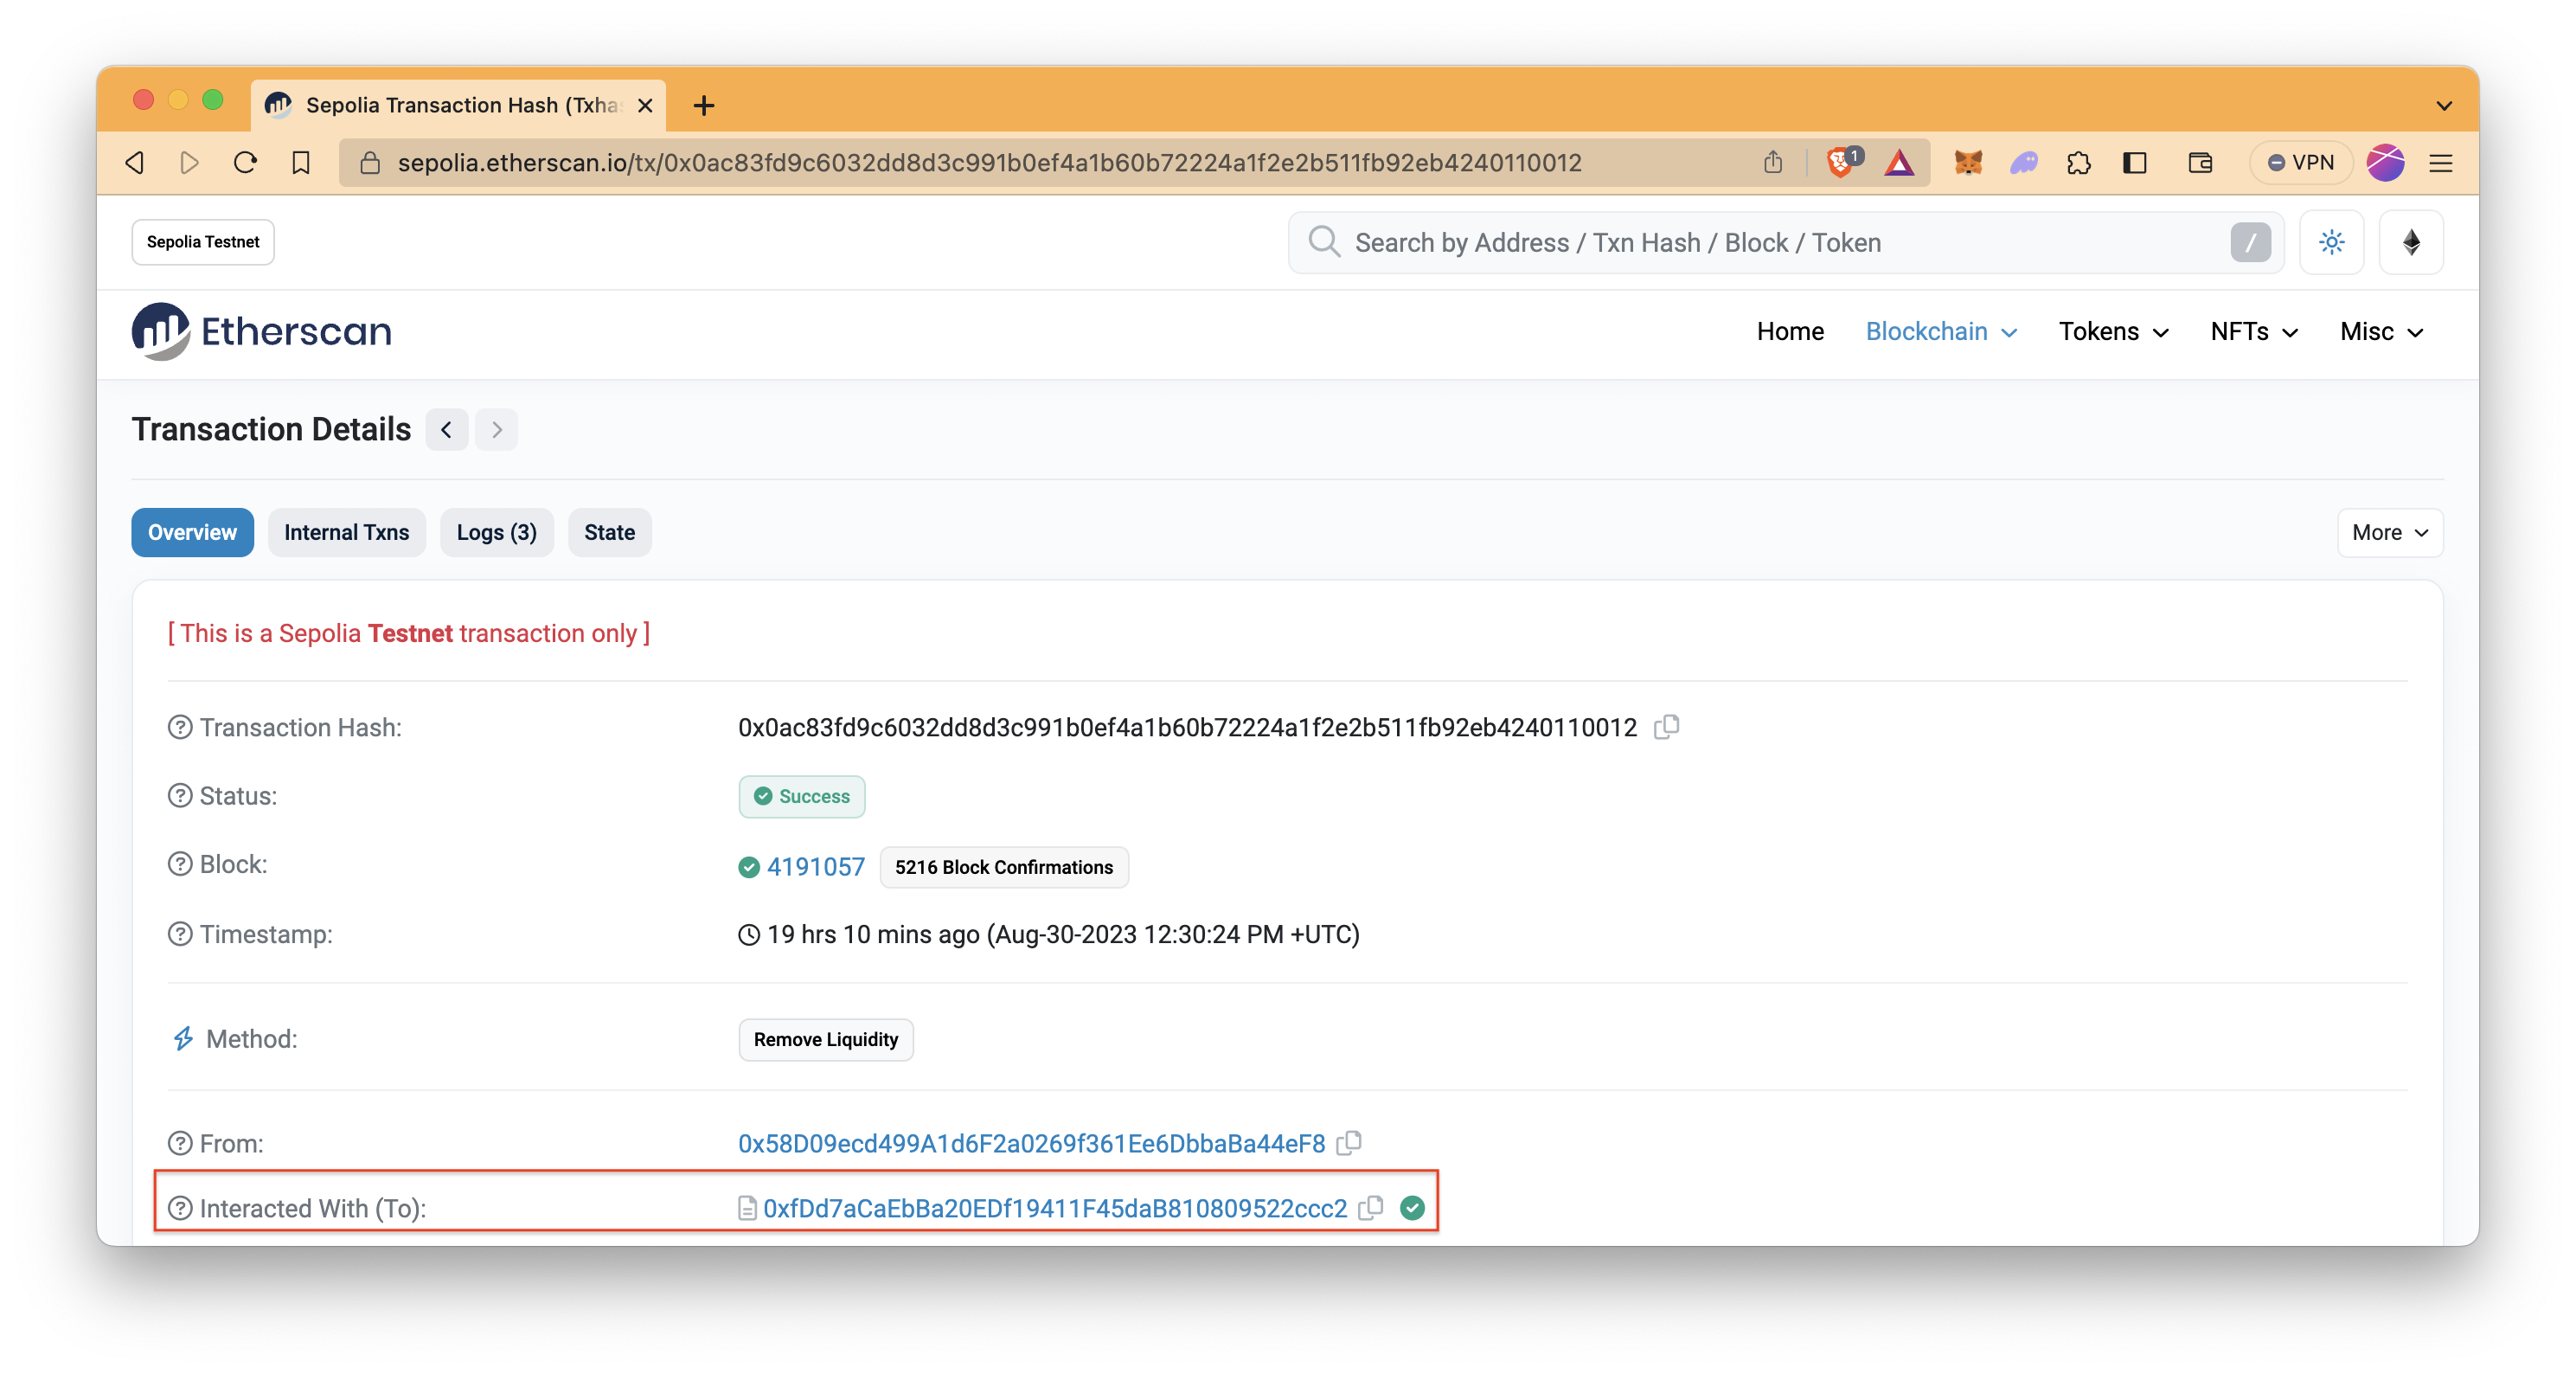Click the browser forward arrow

189,163
